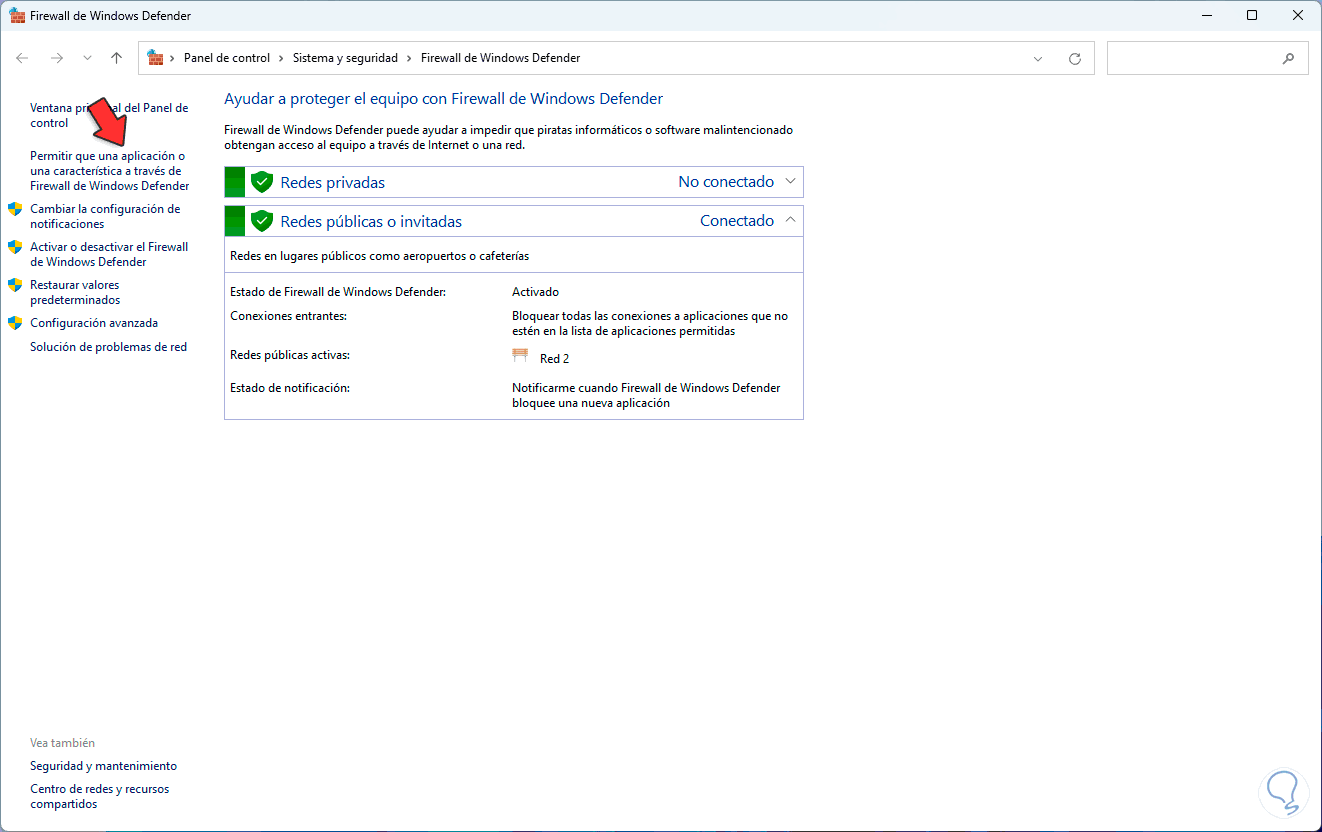Click the breadcrumb arrow after Panel de control
This screenshot has width=1322, height=832.
tap(282, 58)
